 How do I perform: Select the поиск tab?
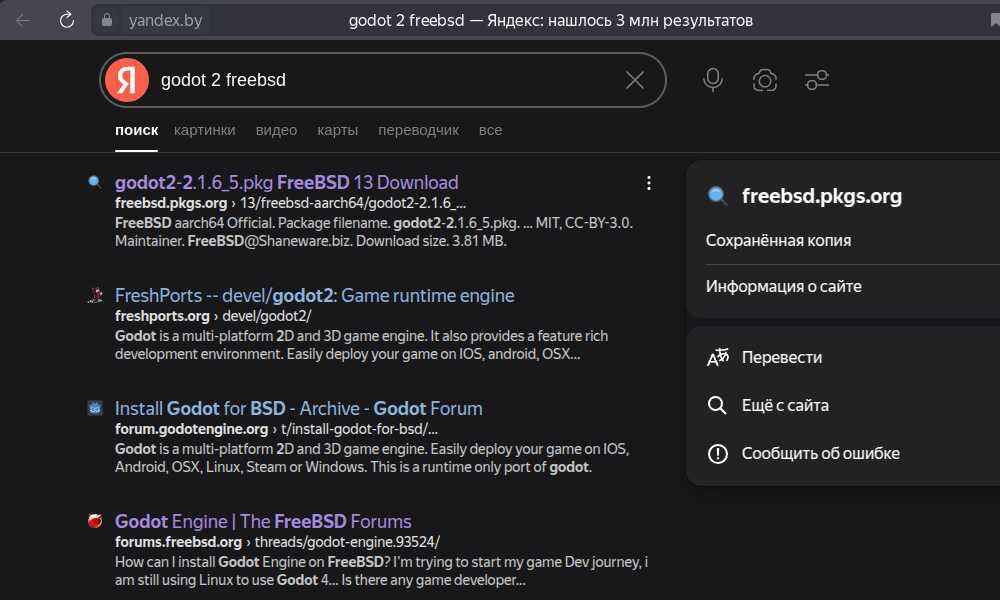tap(136, 130)
